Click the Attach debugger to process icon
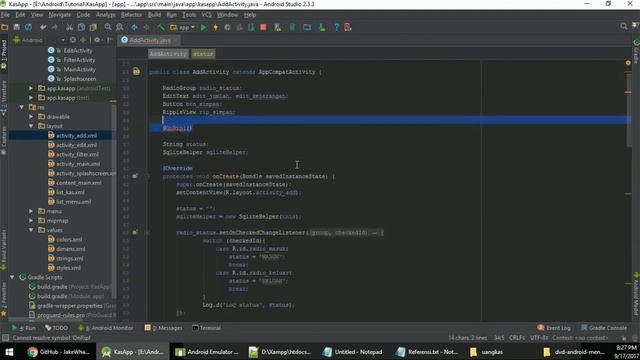This screenshot has width=640, height=360. pyautogui.click(x=251, y=27)
